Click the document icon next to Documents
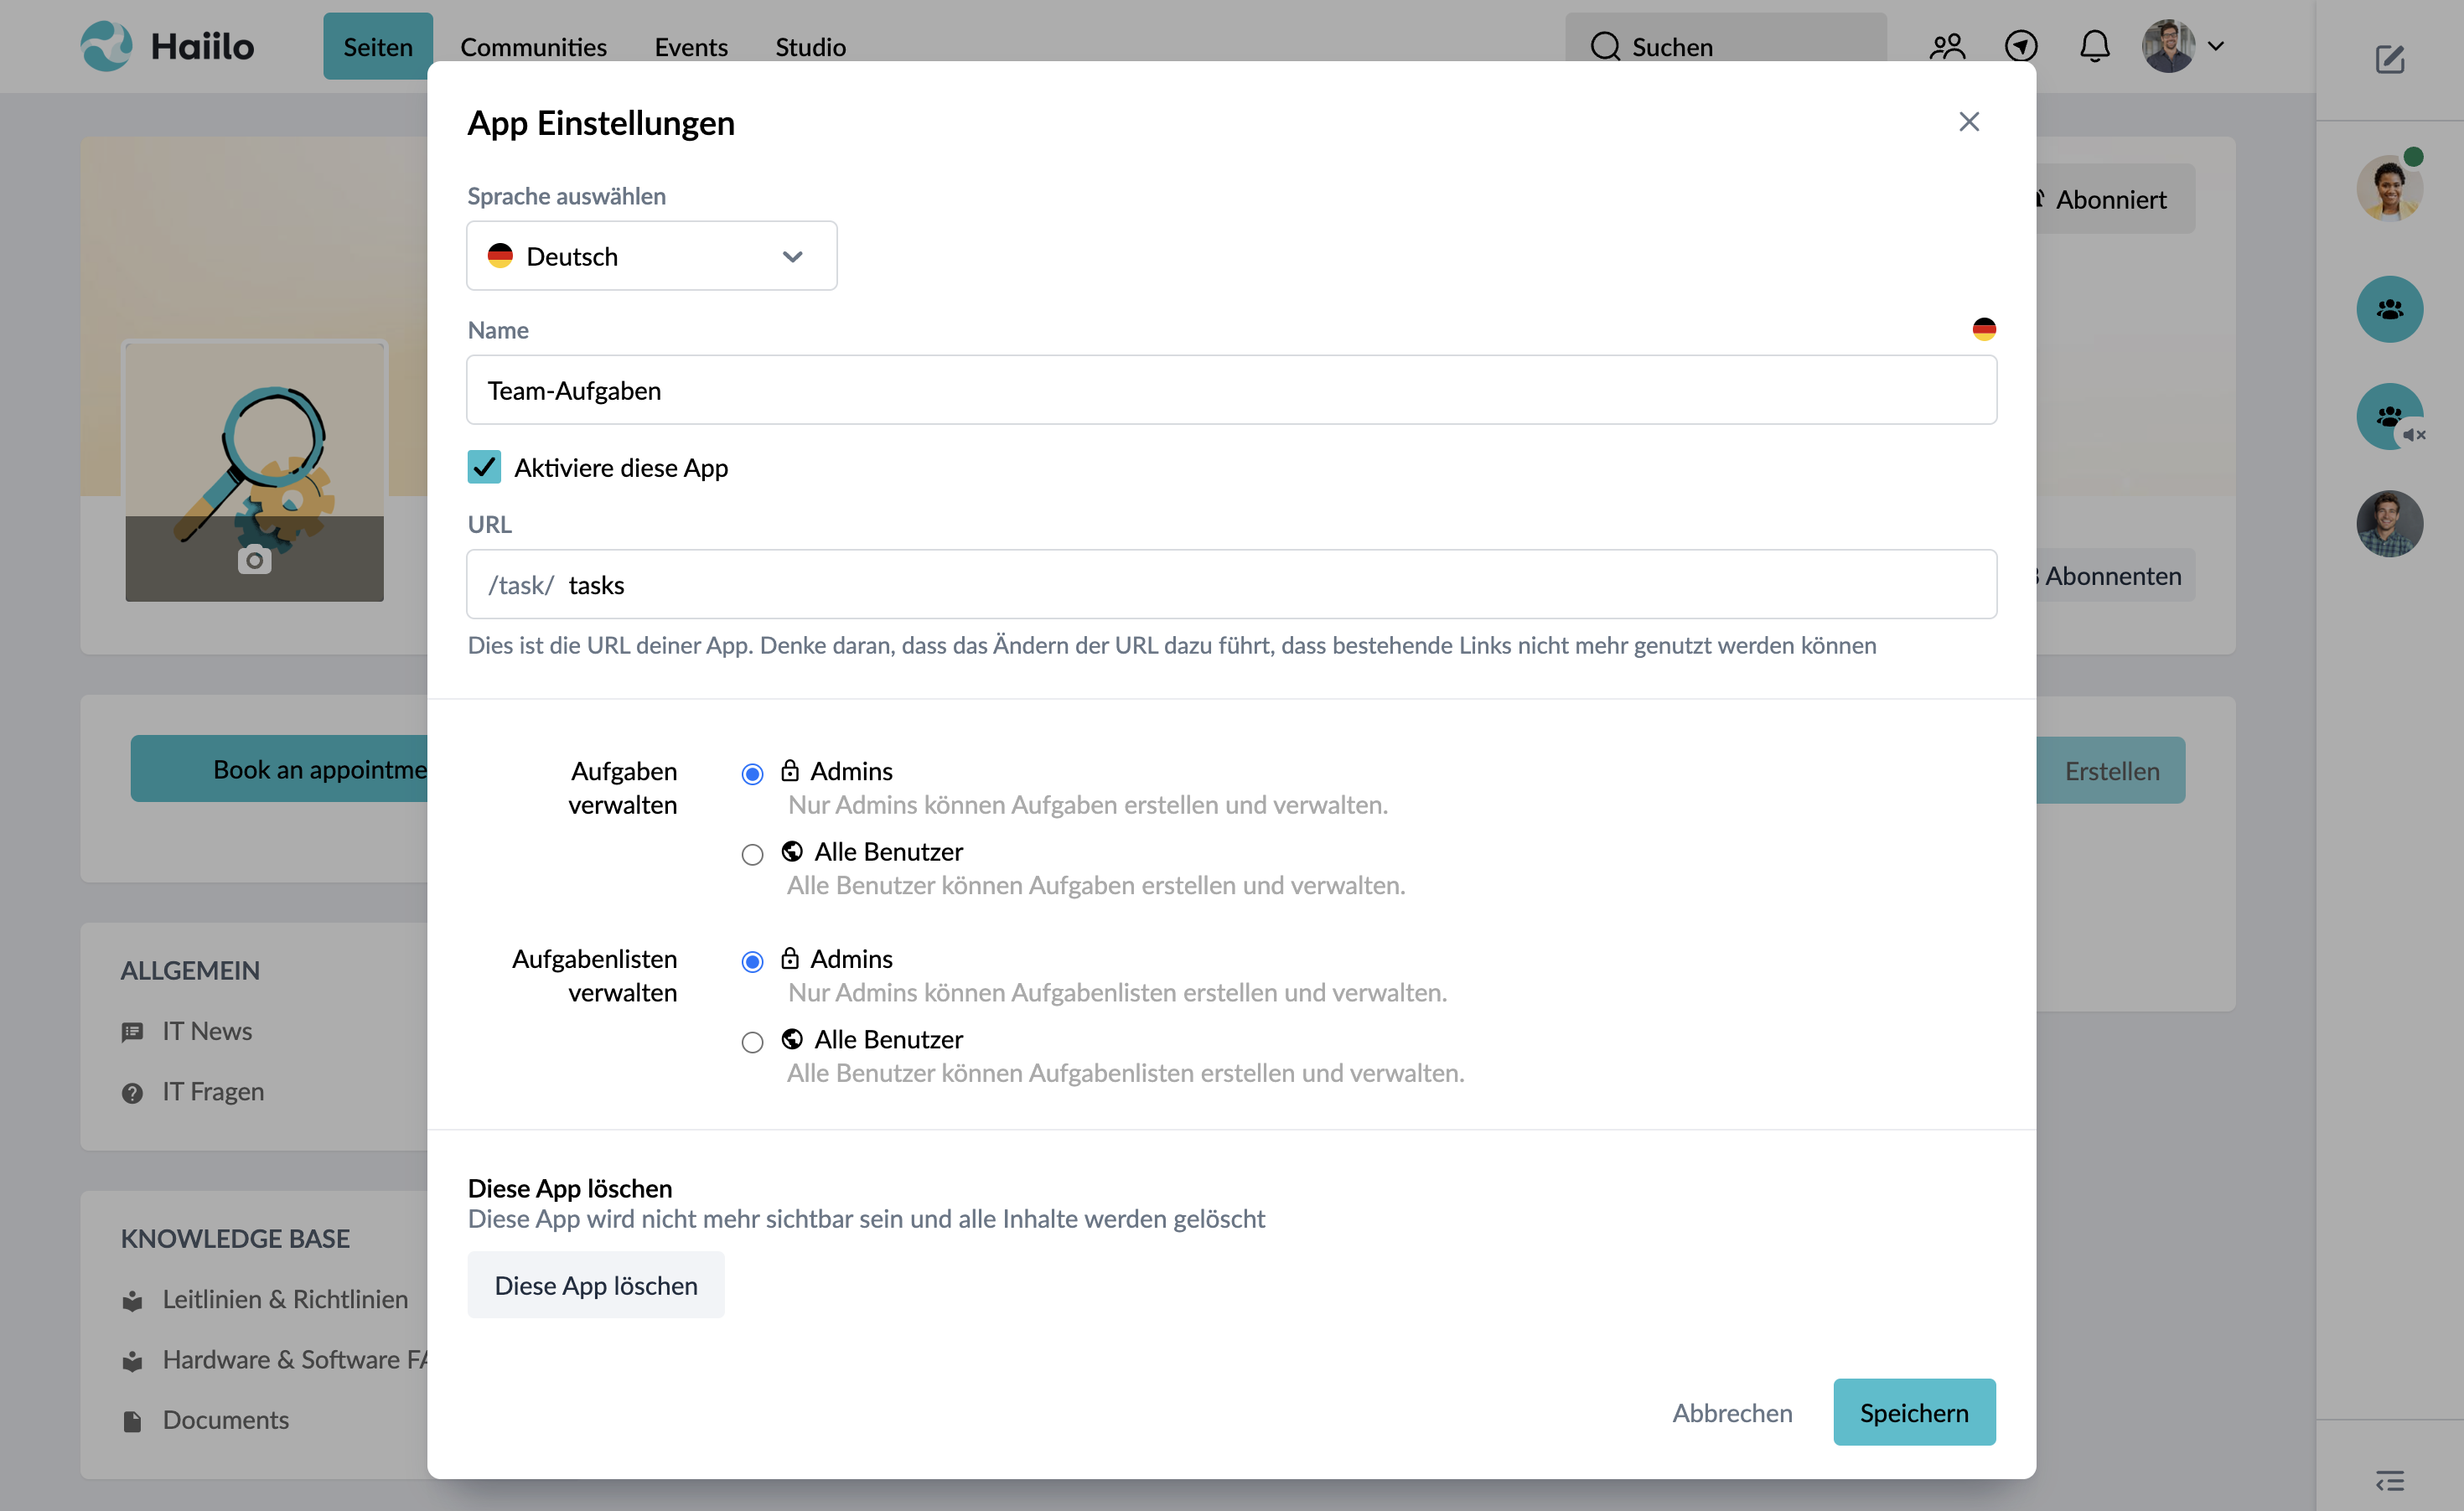Viewport: 2464px width, 1511px height. 133,1420
